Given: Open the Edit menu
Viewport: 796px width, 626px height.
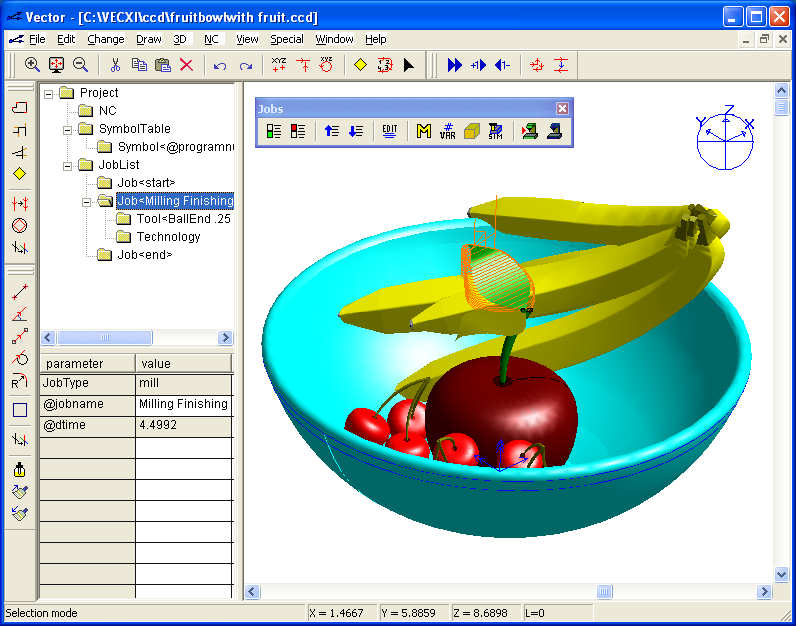Looking at the screenshot, I should pyautogui.click(x=66, y=39).
